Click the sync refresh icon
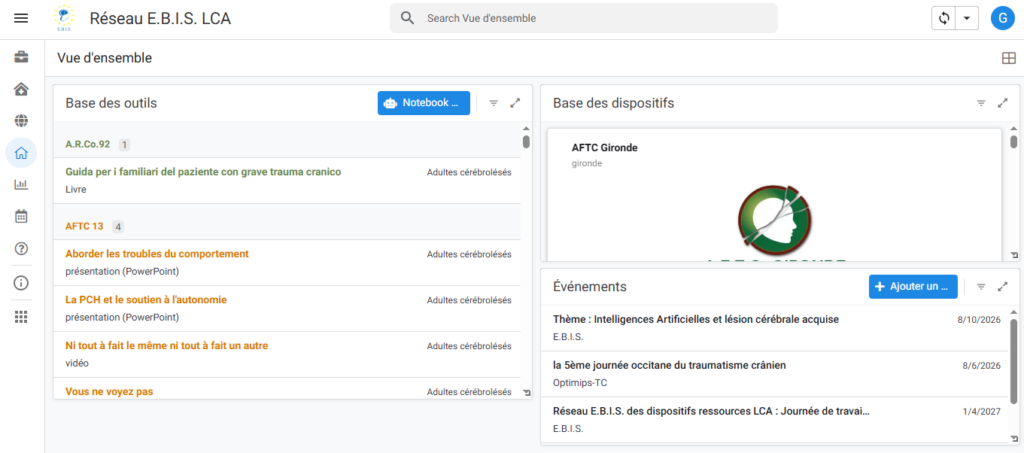 tap(943, 18)
